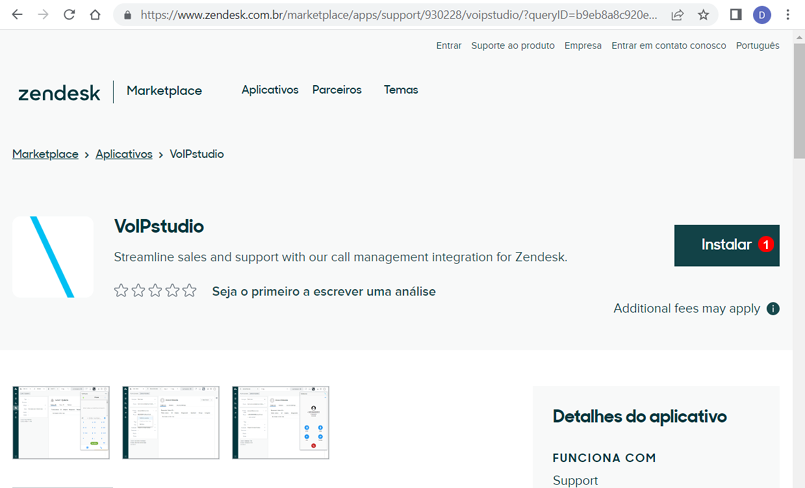This screenshot has width=805, height=488.
Task: Open the browser home page icon
Action: click(x=95, y=15)
